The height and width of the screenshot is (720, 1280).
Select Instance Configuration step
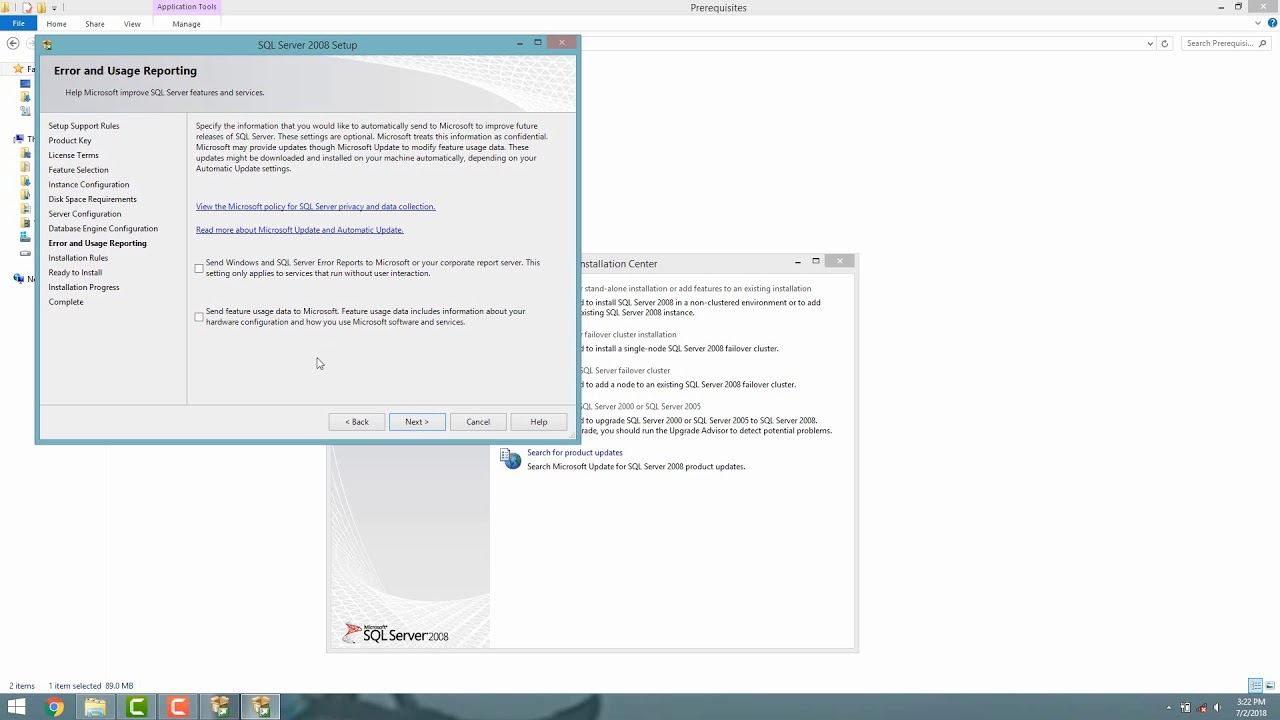click(x=89, y=185)
